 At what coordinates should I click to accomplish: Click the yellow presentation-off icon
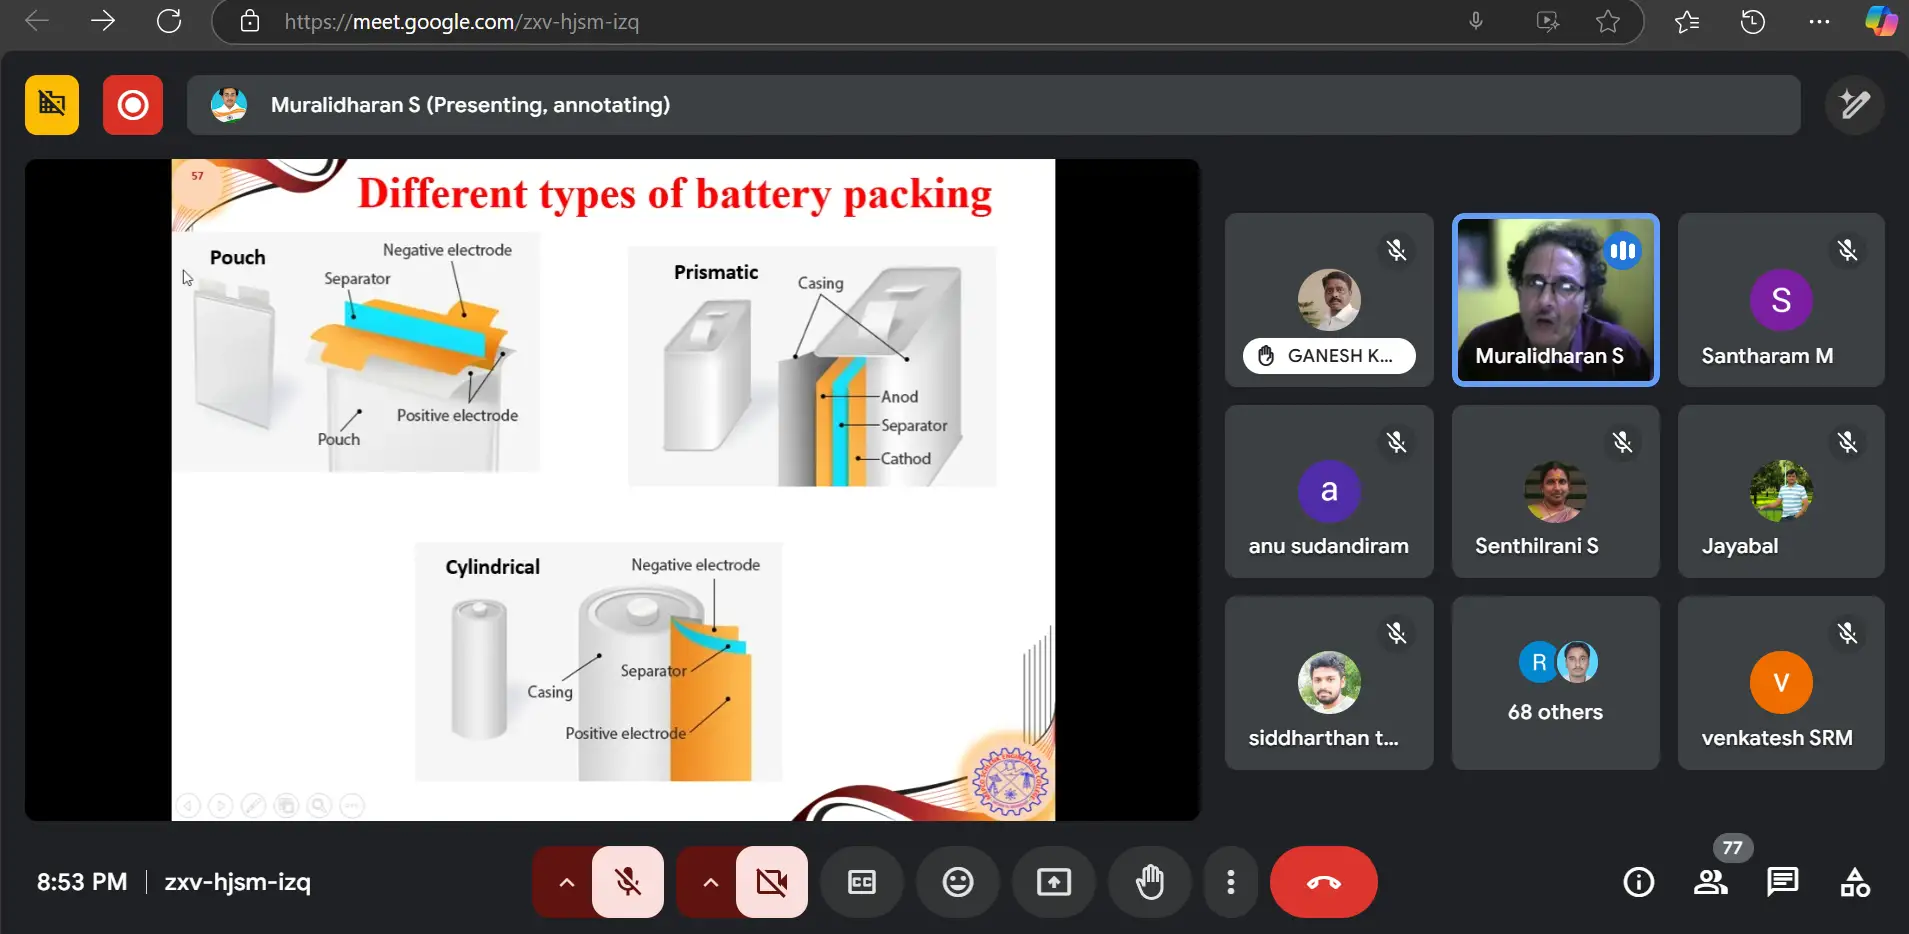(52, 105)
